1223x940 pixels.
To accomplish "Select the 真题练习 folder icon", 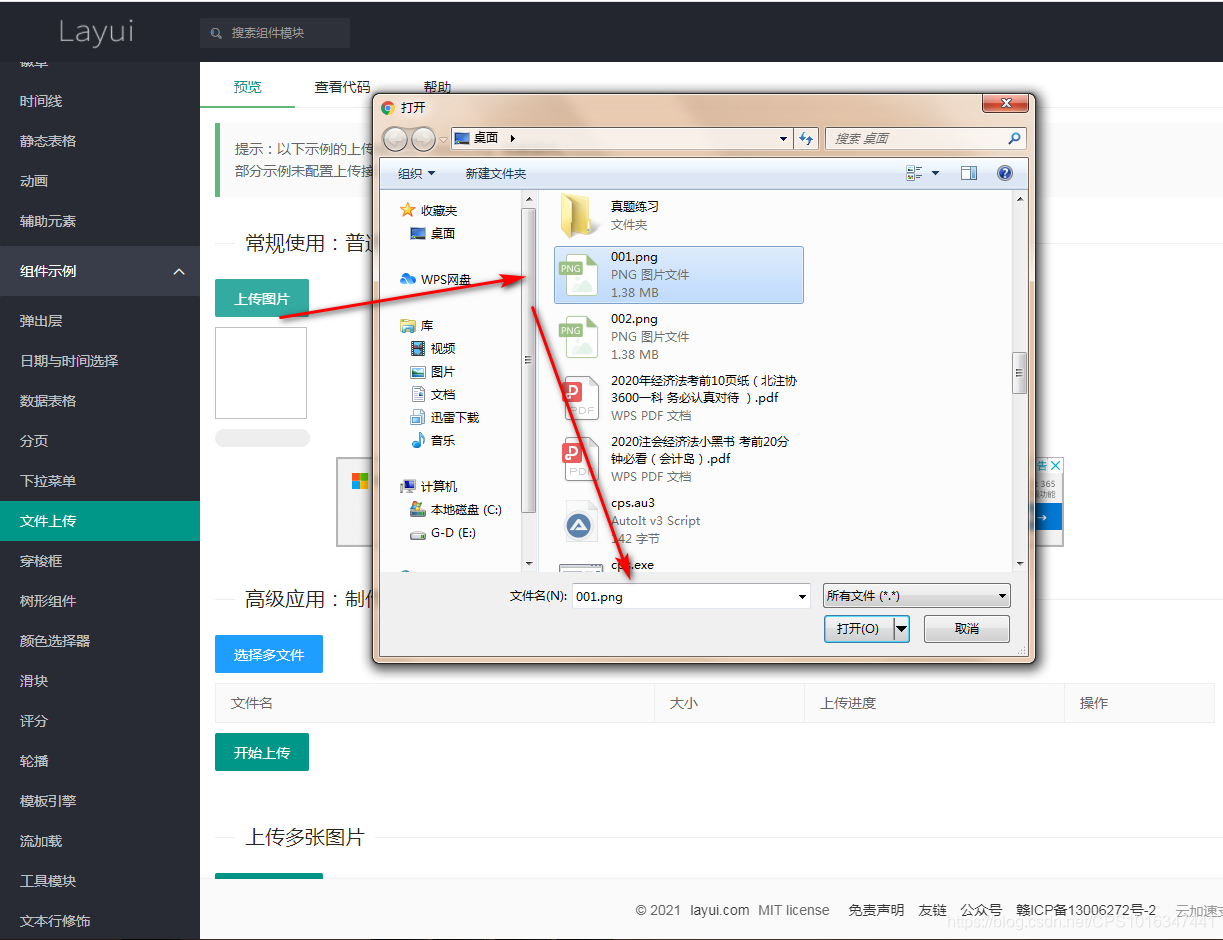I will pos(580,215).
